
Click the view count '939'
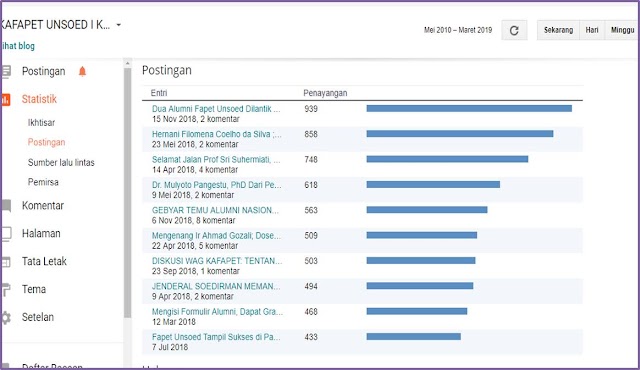click(x=311, y=109)
